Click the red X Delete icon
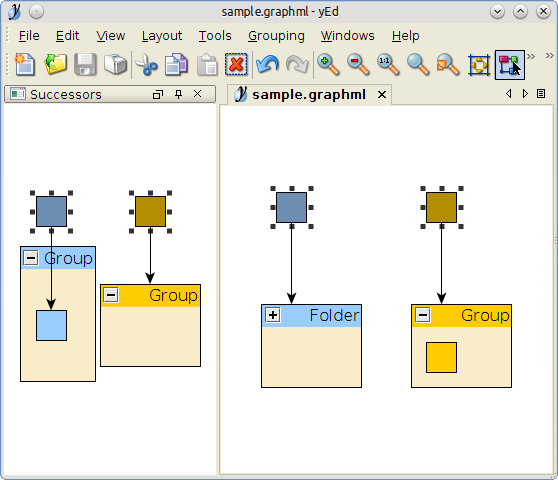 pos(236,64)
